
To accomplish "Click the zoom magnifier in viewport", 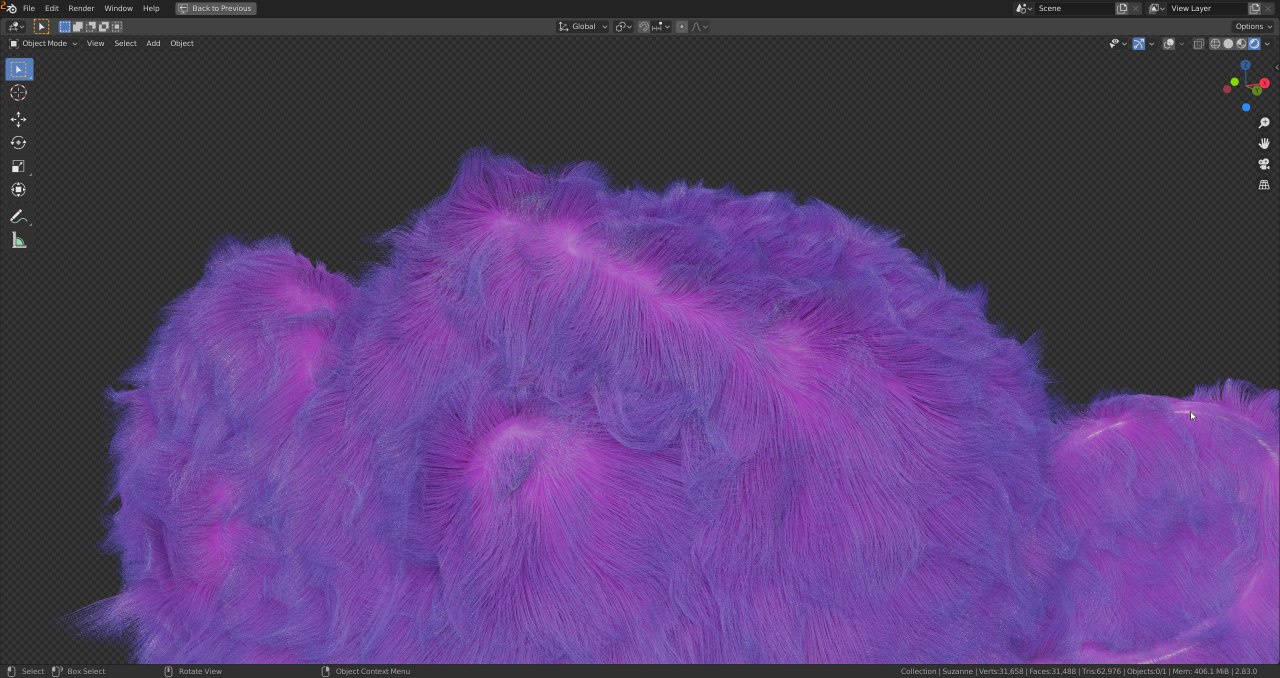I will pos(1264,123).
